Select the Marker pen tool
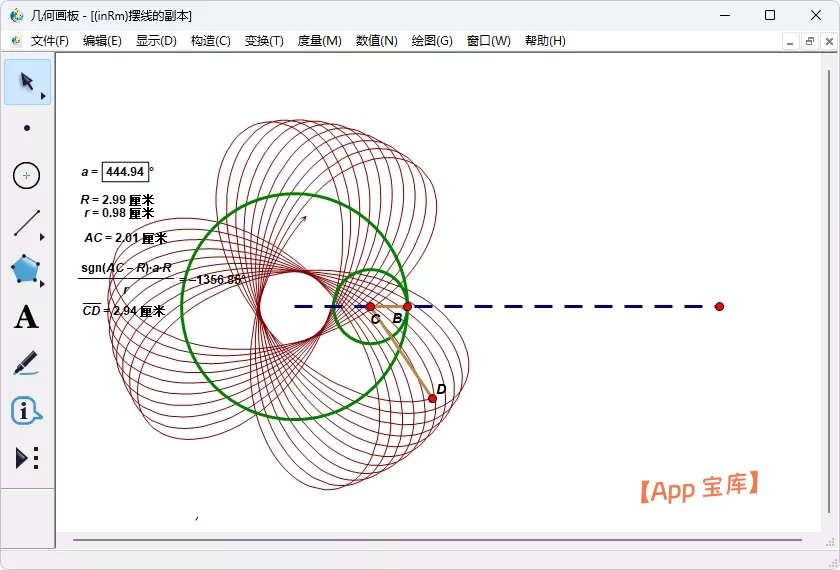Viewport: 840px width, 570px height. pos(25,363)
